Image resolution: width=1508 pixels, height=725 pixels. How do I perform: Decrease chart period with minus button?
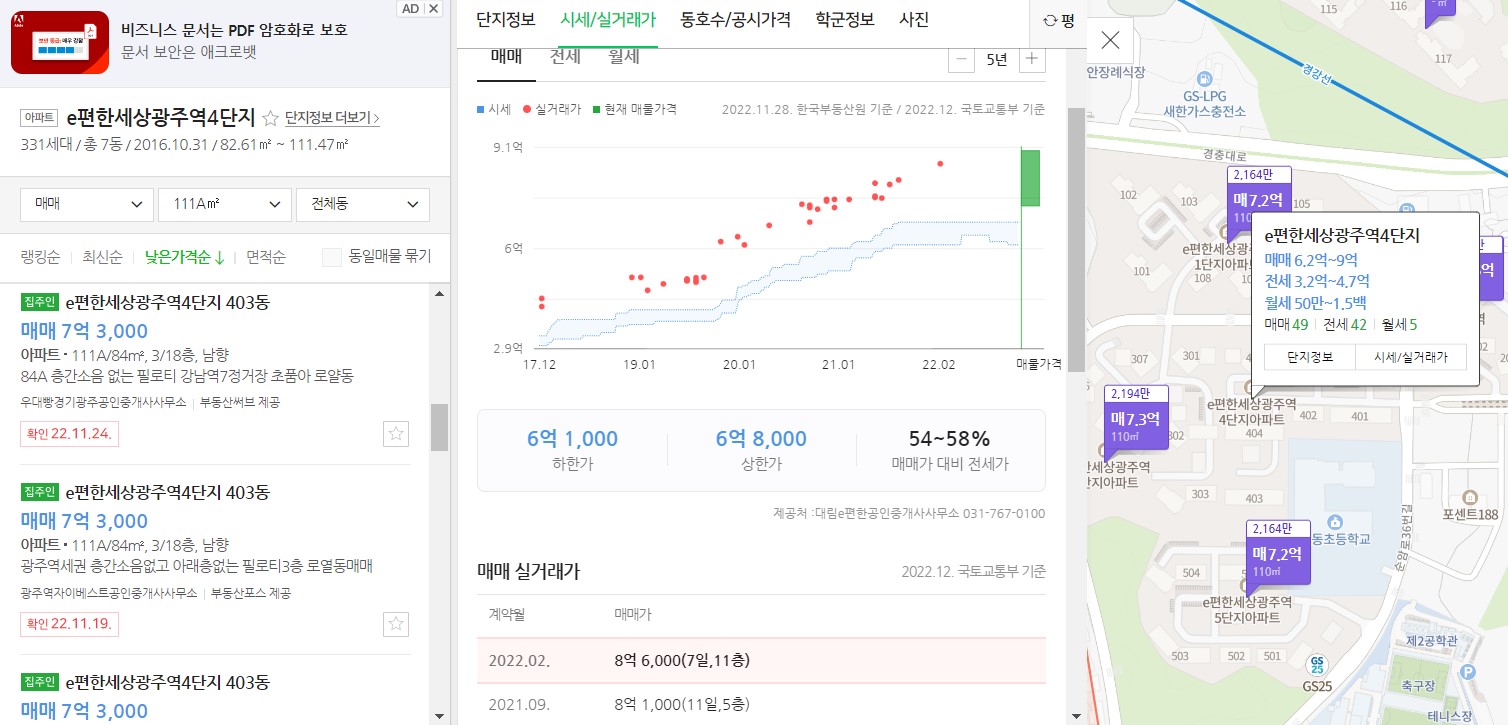961,59
